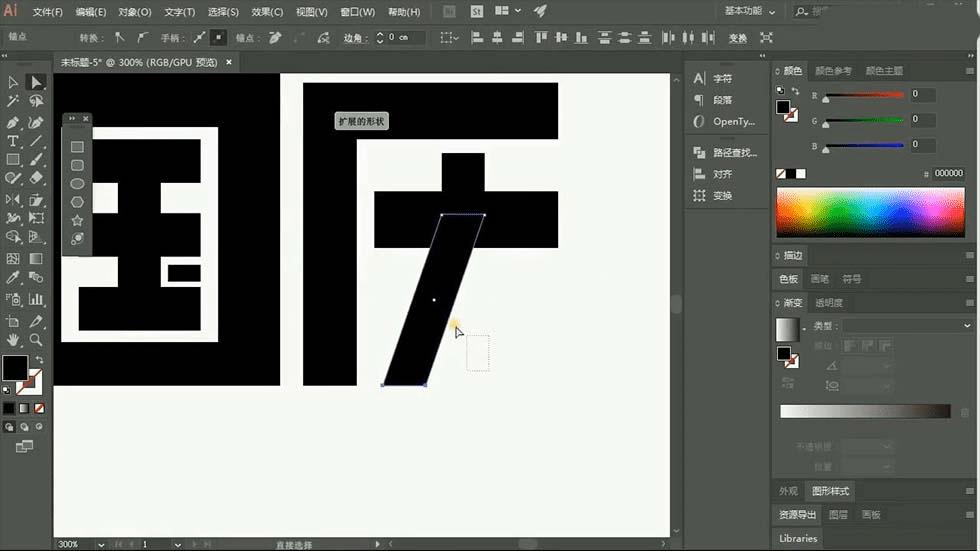Open the workspace switcher 基本功能 dropdown
This screenshot has width=980, height=551.
coord(749,11)
